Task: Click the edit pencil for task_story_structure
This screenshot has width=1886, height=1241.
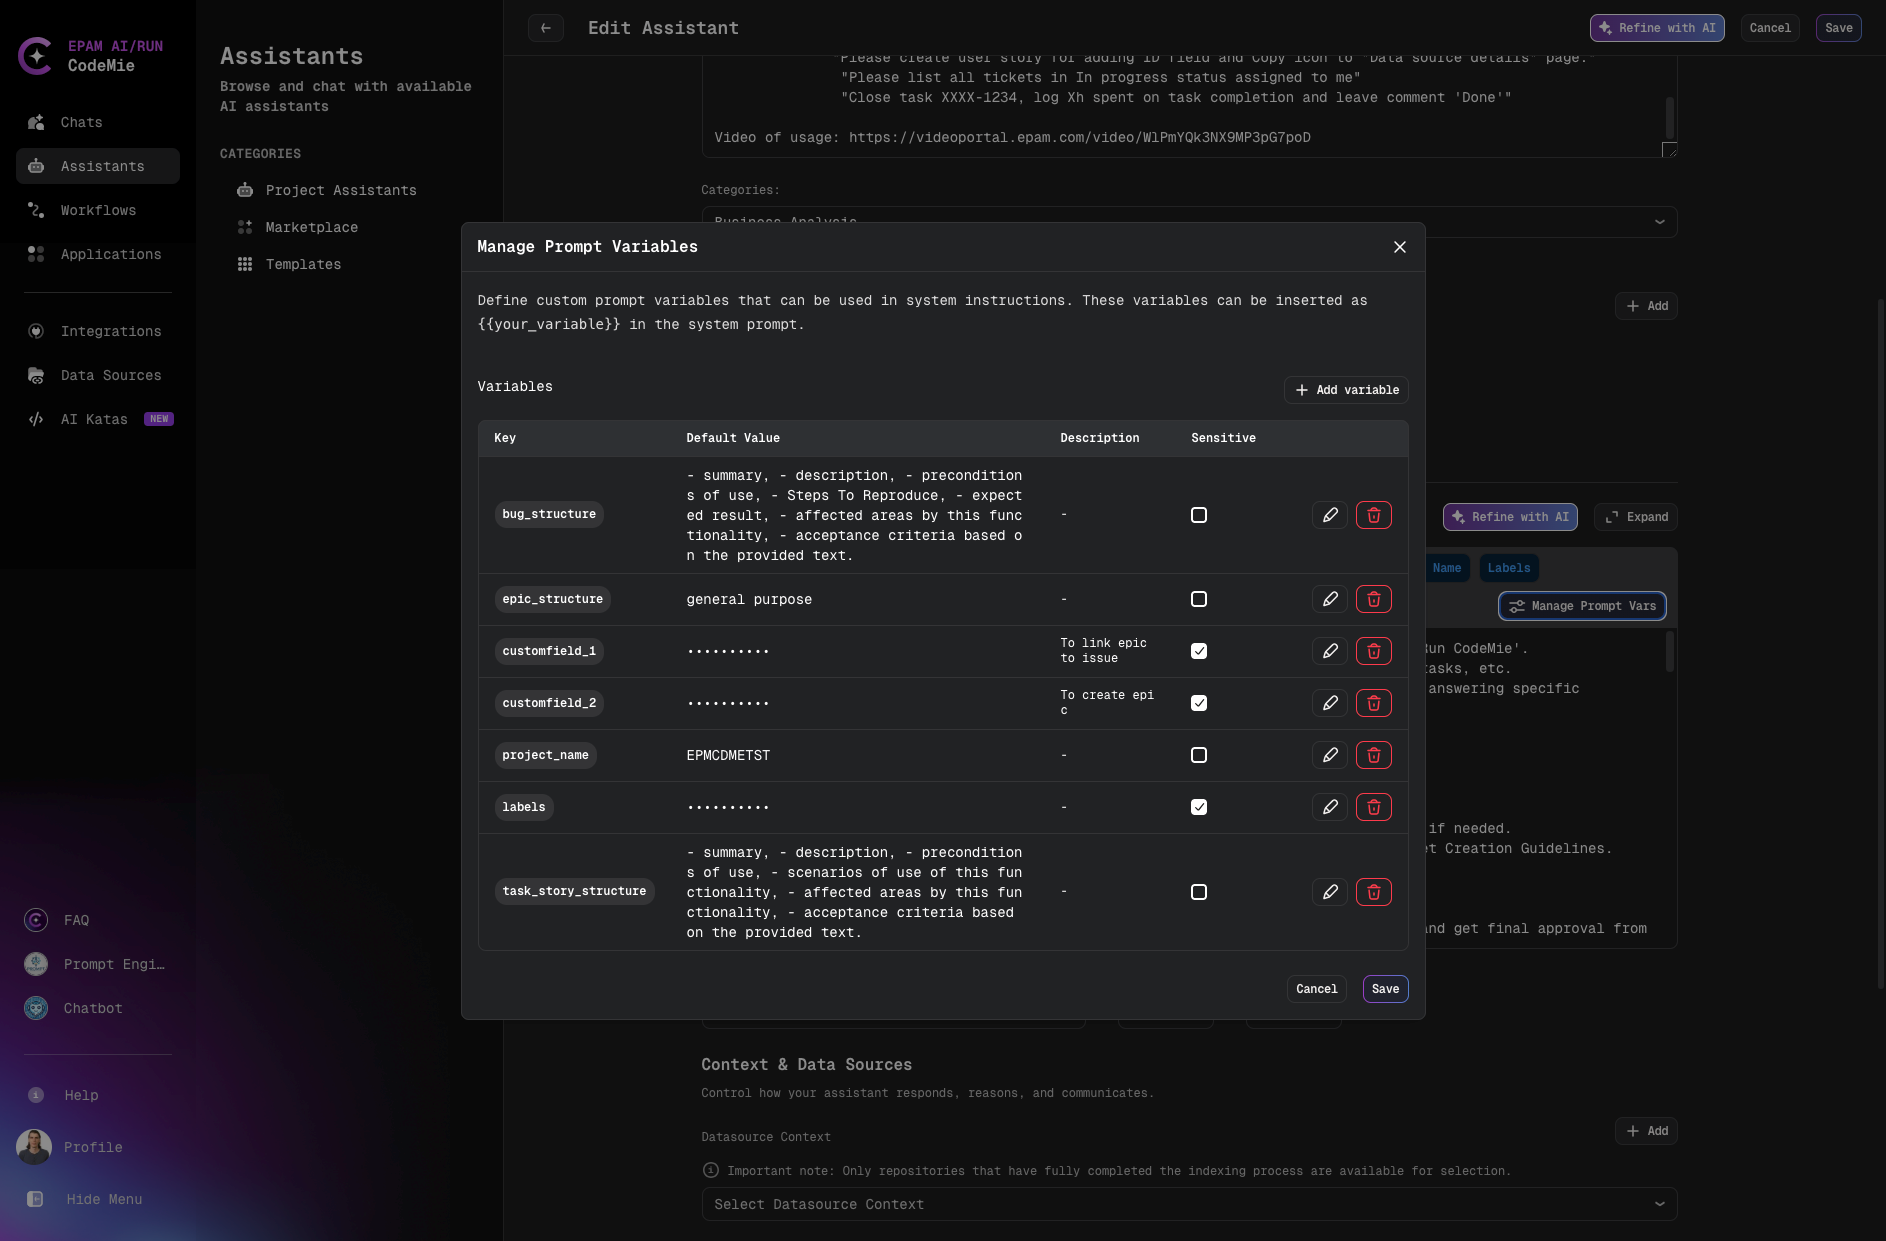Action: pos(1329,892)
